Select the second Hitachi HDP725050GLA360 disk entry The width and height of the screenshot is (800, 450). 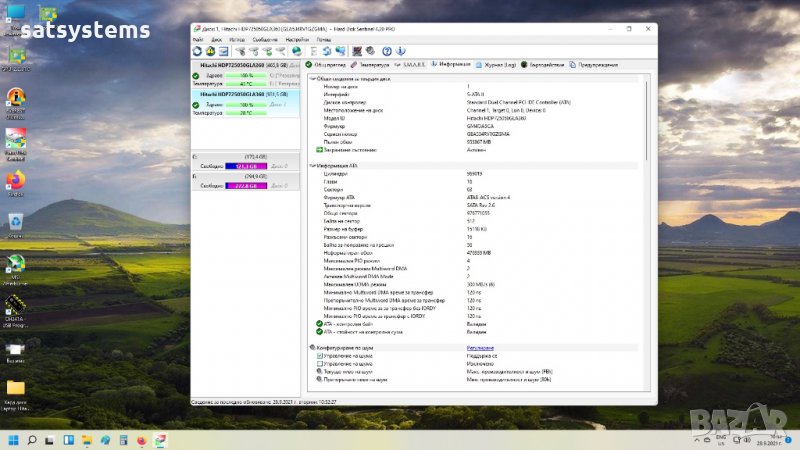pyautogui.click(x=235, y=94)
